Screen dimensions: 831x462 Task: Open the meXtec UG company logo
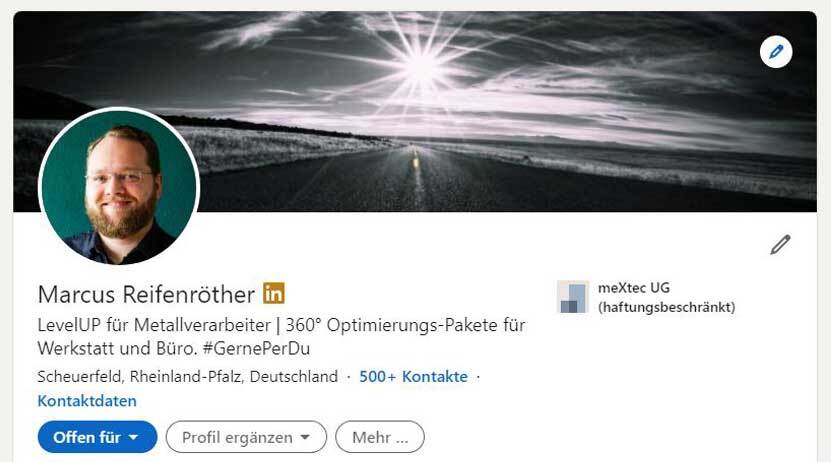coord(573,297)
